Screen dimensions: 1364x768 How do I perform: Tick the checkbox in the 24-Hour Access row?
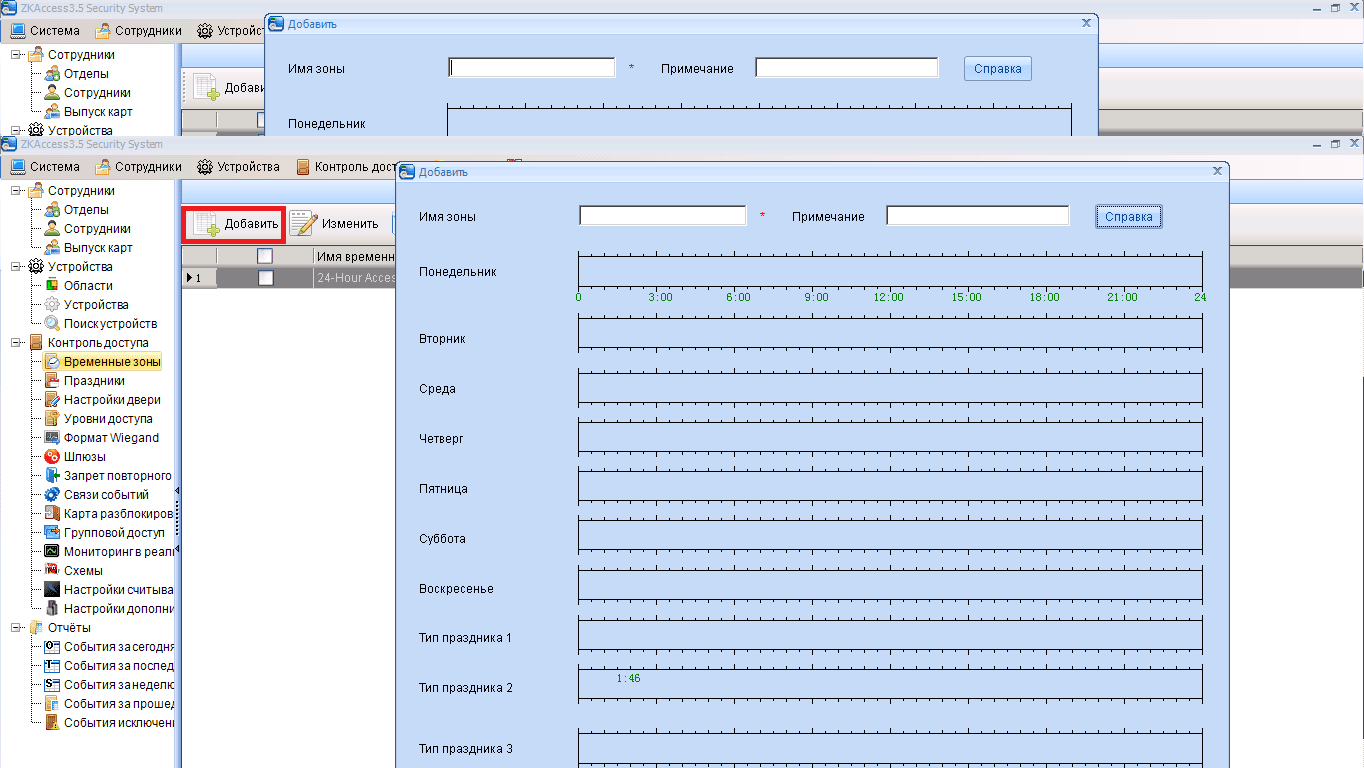click(265, 278)
